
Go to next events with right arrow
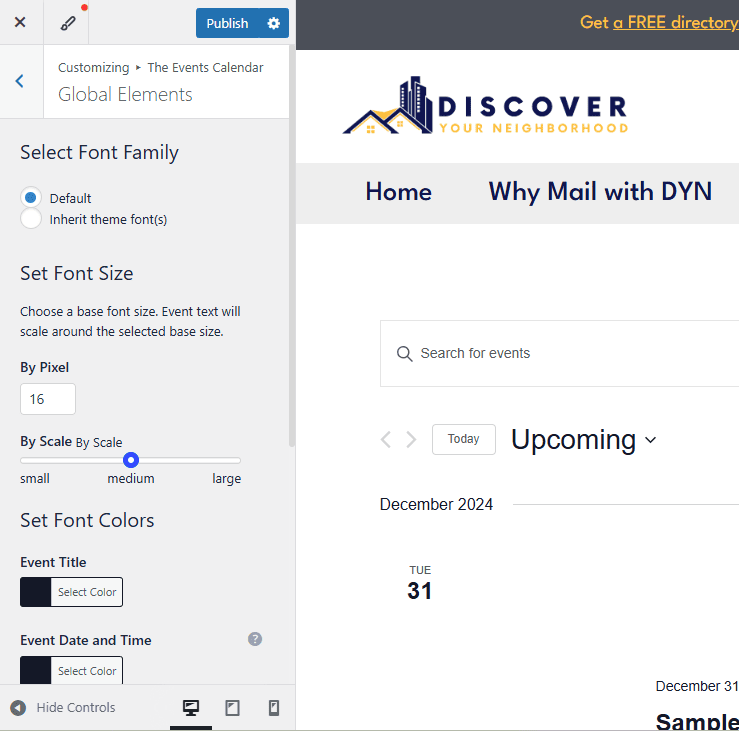click(411, 440)
